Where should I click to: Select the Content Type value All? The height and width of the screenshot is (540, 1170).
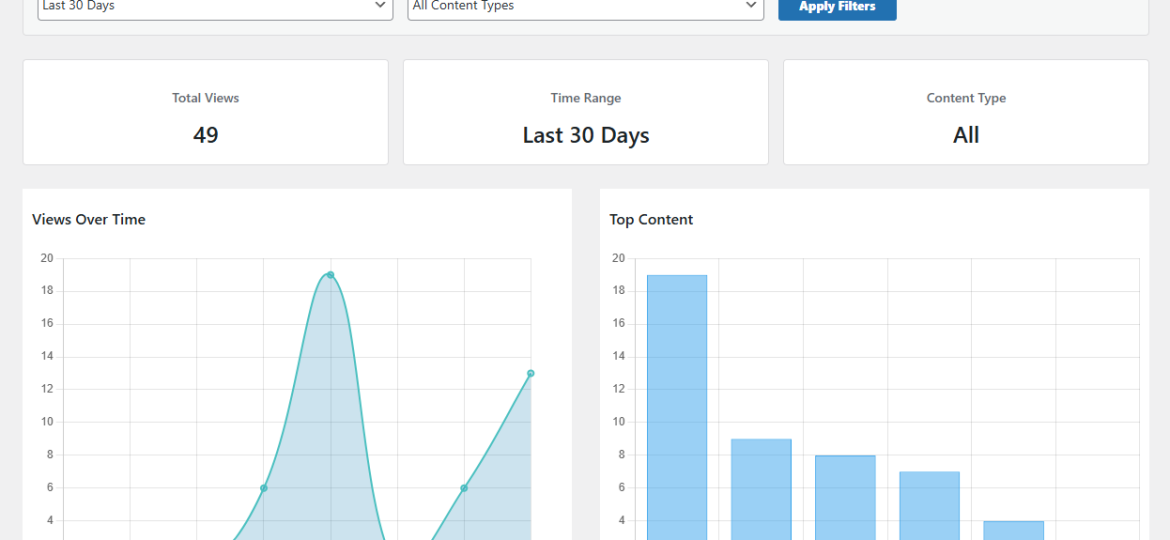[966, 135]
